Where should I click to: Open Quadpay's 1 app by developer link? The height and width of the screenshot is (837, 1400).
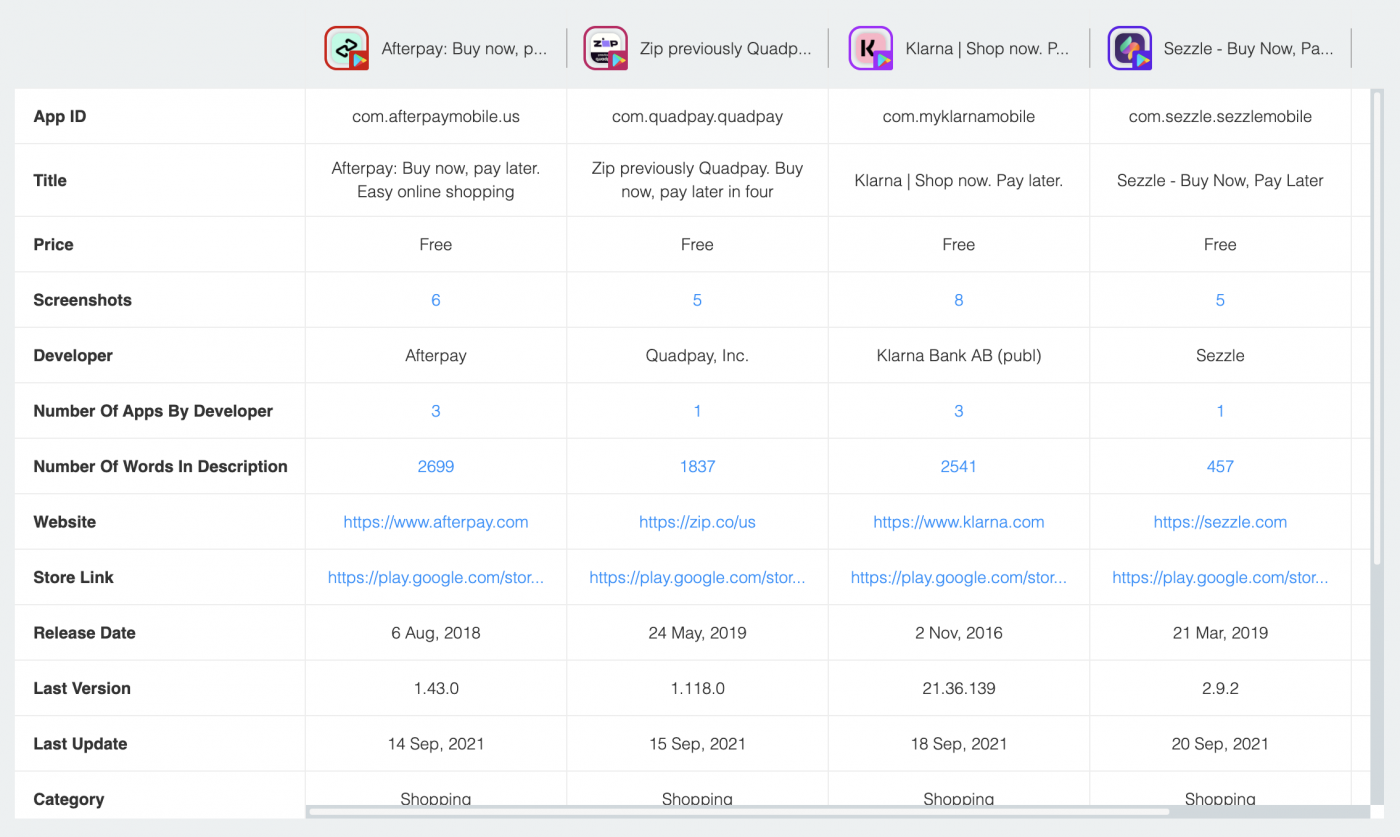pyautogui.click(x=697, y=410)
